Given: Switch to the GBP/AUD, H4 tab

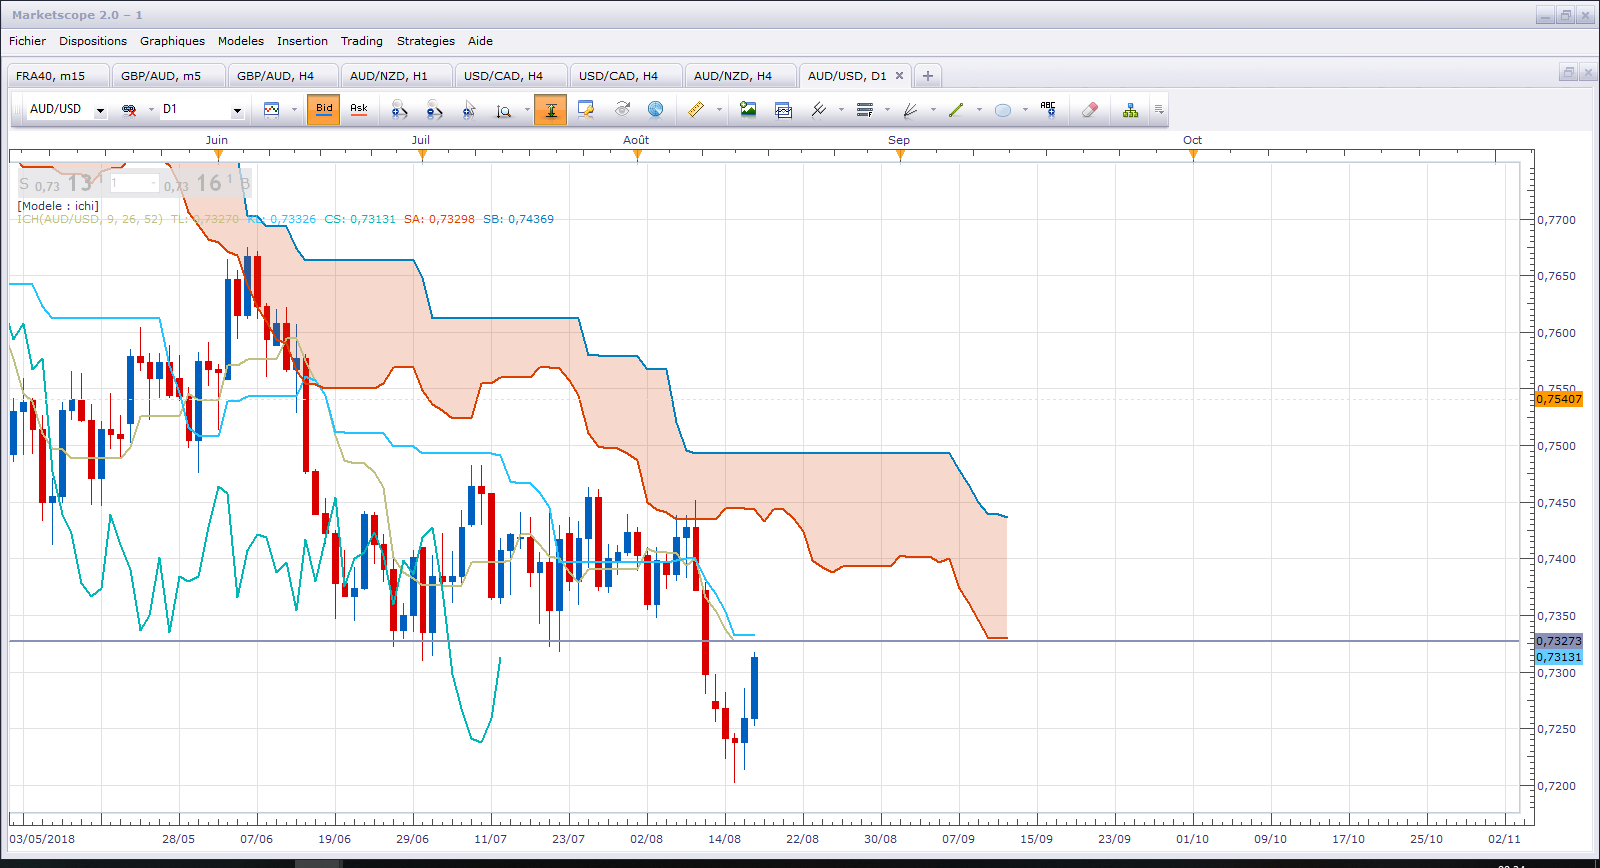Looking at the screenshot, I should pyautogui.click(x=283, y=76).
